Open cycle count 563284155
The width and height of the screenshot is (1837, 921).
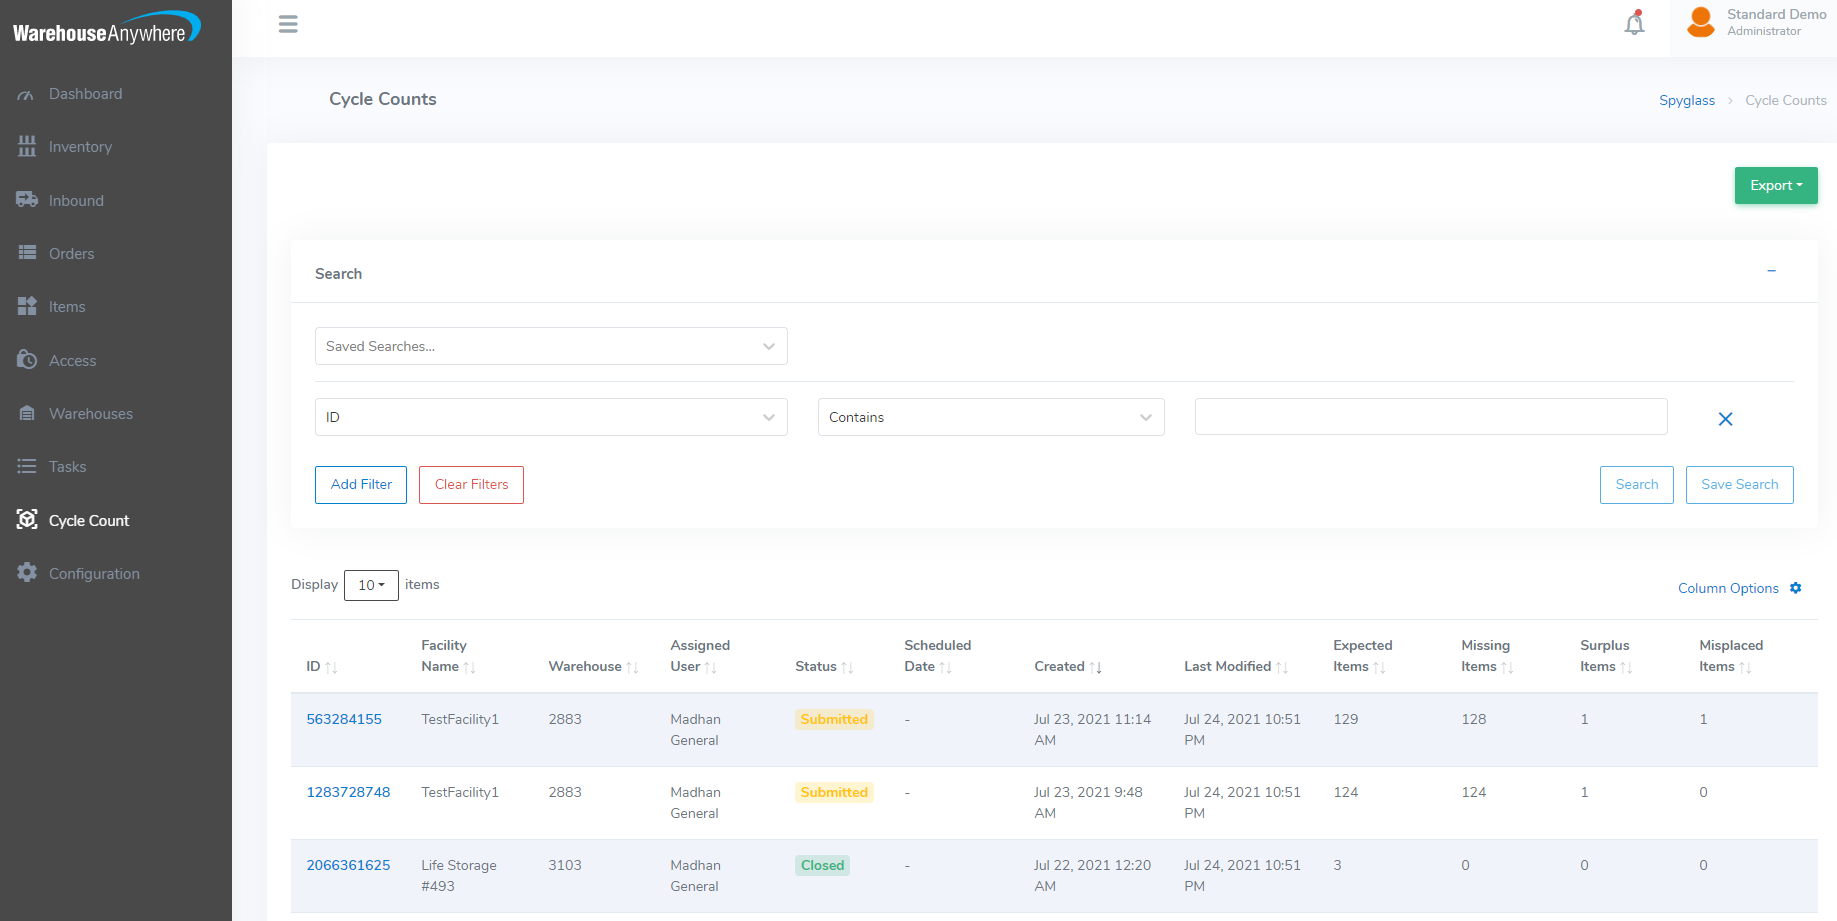(344, 720)
